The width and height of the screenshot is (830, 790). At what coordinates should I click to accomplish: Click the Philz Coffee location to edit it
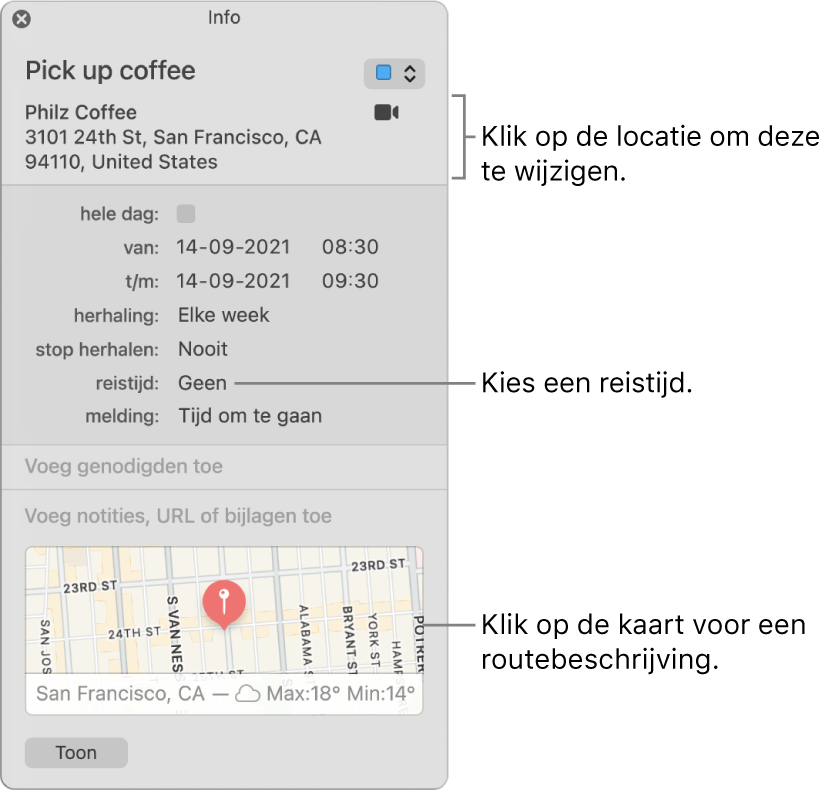point(81,112)
